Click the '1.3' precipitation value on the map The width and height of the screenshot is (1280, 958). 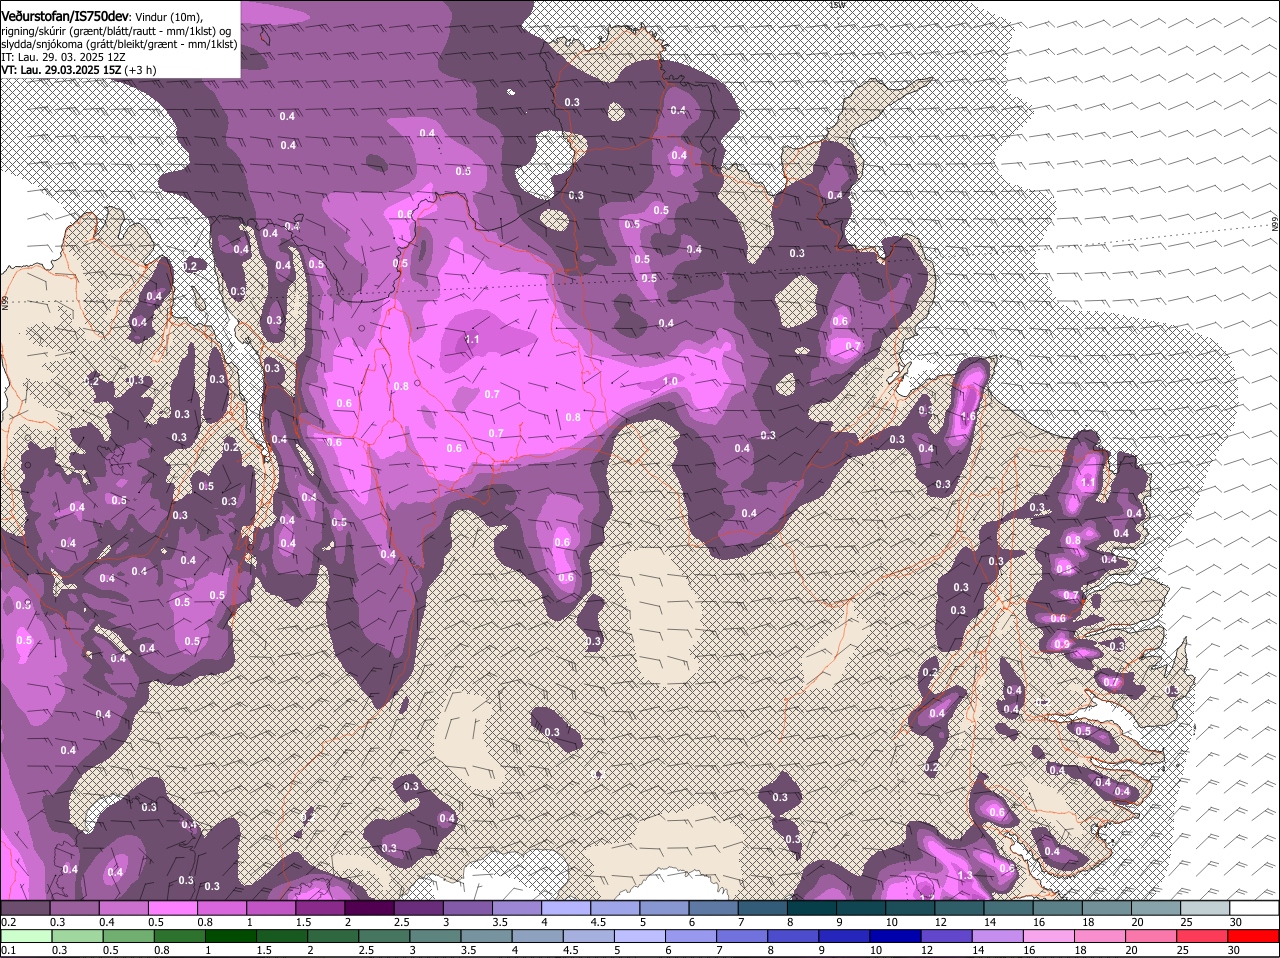(x=965, y=875)
